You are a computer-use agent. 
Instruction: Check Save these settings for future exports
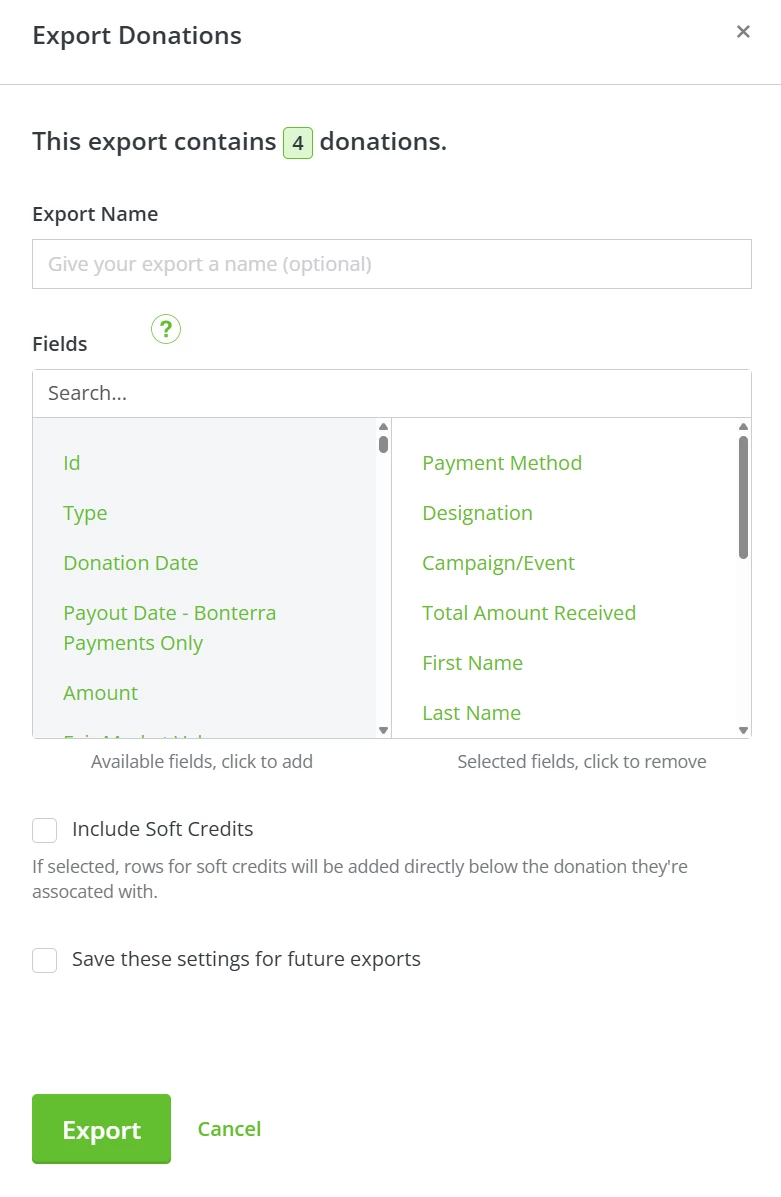pyautogui.click(x=45, y=960)
